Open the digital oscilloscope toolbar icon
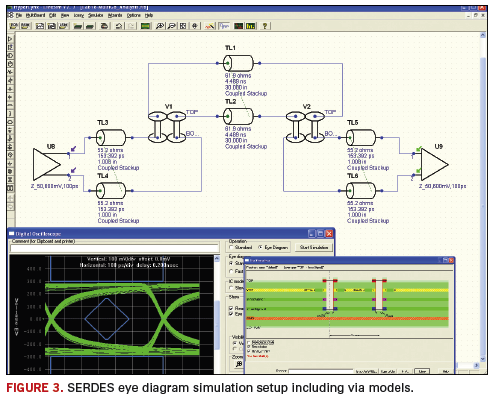The image size is (492, 398). (x=239, y=26)
